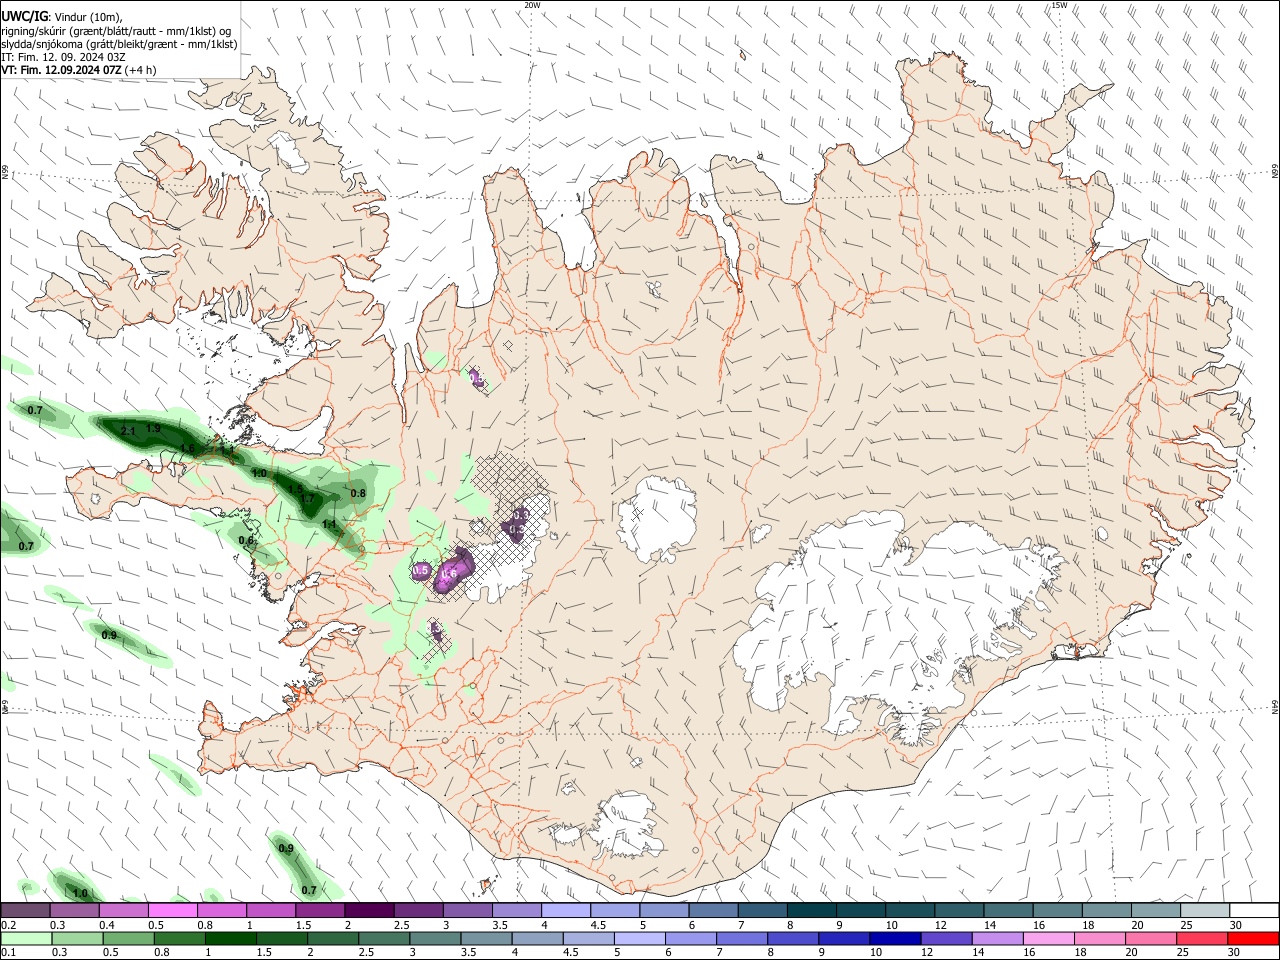Select the darkest green rain swatch starting at 1
This screenshot has width=1280, height=960.
(230, 938)
